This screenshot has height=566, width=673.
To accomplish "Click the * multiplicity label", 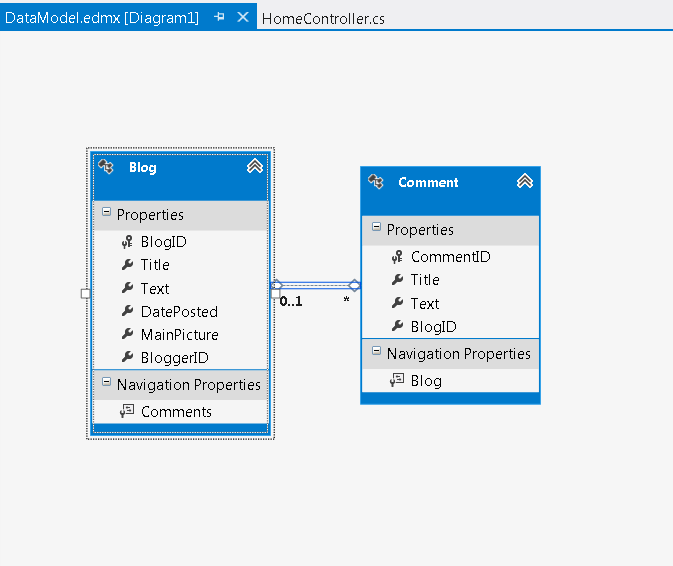I will coord(346,300).
